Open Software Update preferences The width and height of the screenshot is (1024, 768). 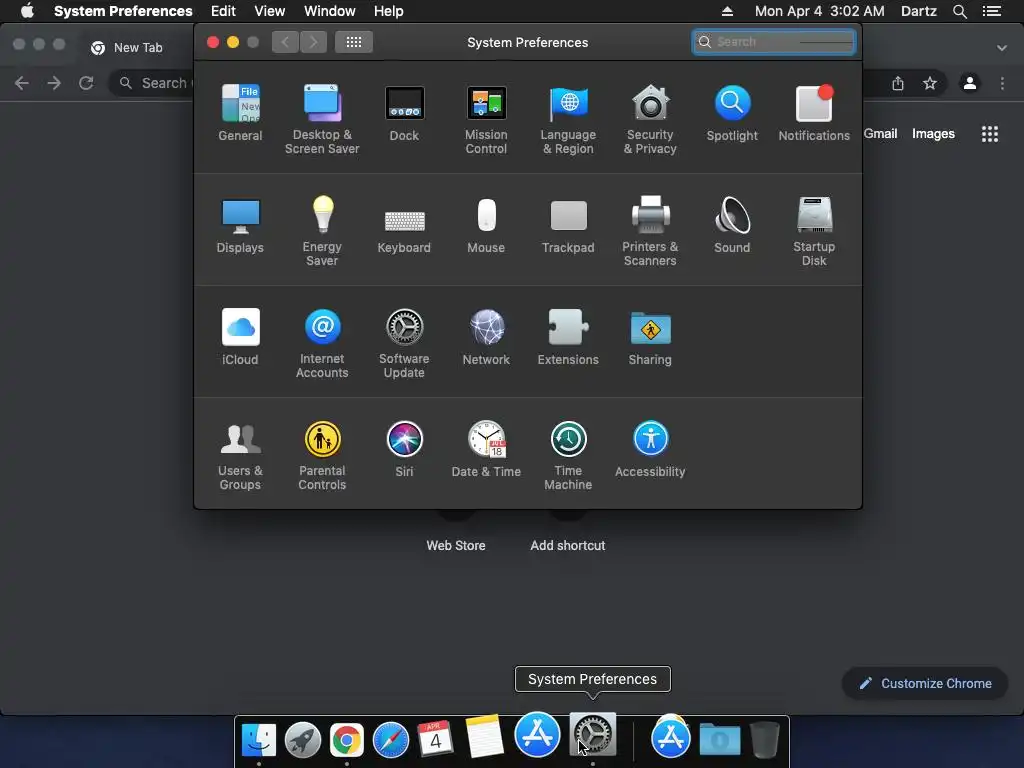404,343
